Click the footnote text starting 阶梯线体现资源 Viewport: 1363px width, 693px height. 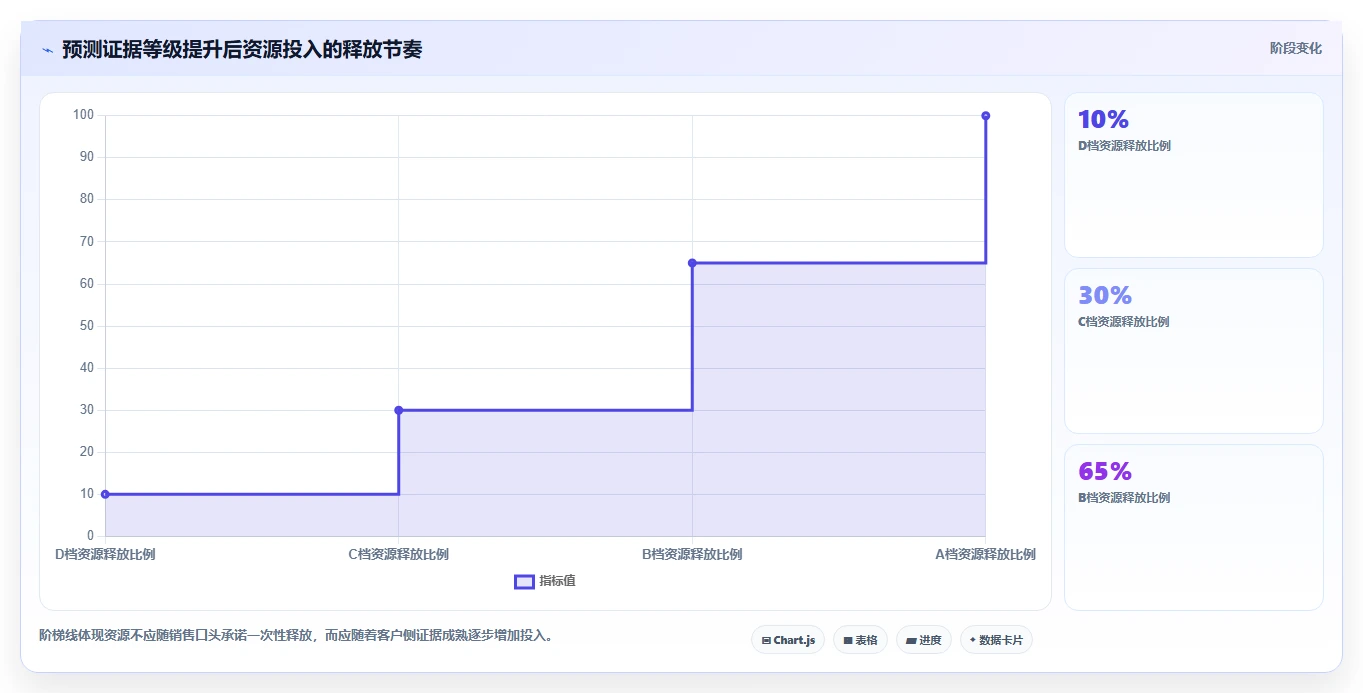(x=296, y=635)
